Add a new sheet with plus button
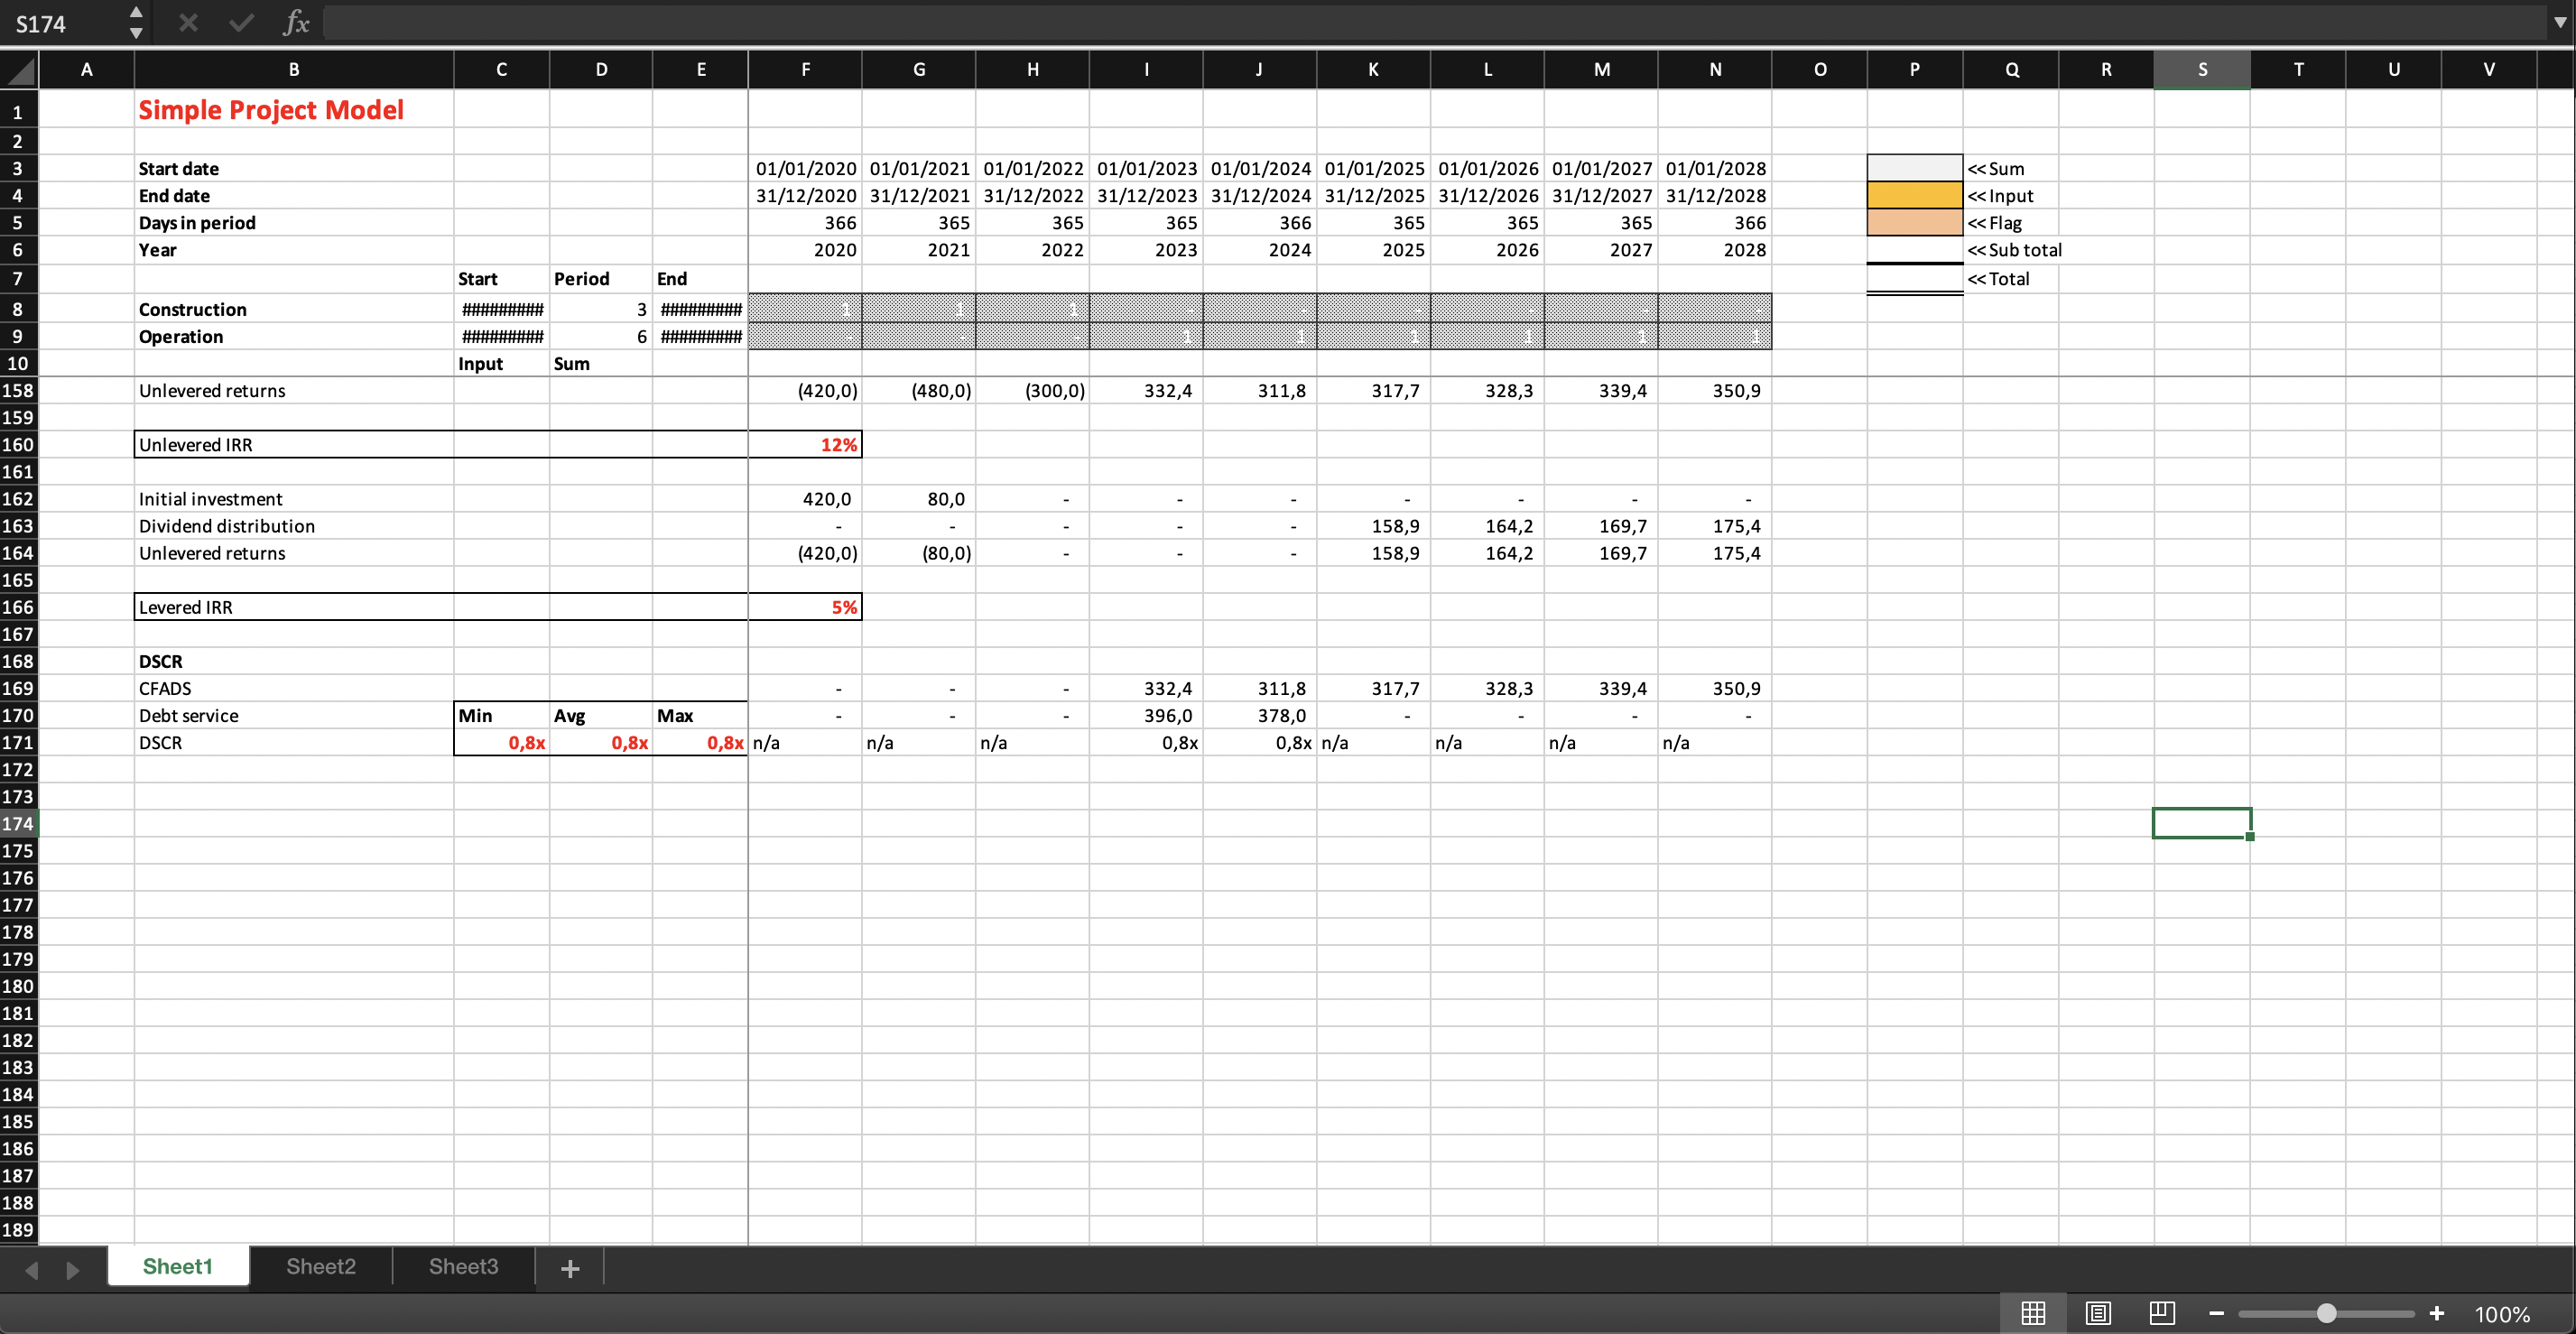Viewport: 2576px width, 1334px height. [x=570, y=1268]
